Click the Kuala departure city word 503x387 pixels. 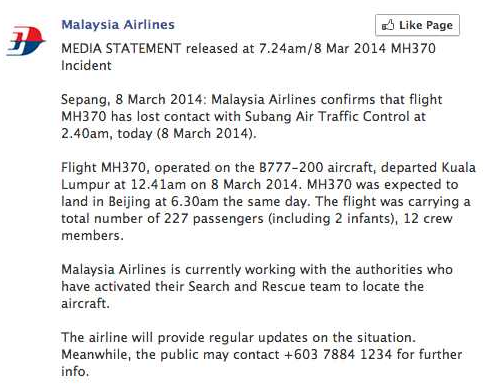[459, 167]
